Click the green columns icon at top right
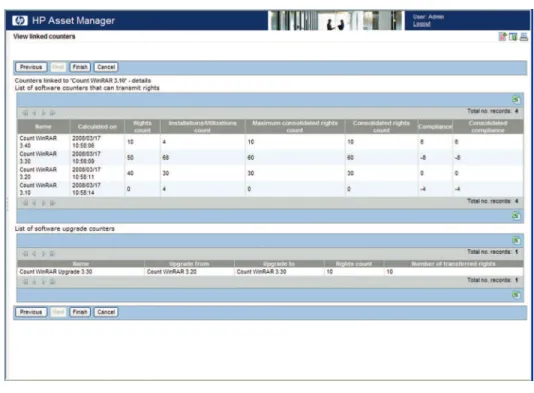 pyautogui.click(x=513, y=37)
